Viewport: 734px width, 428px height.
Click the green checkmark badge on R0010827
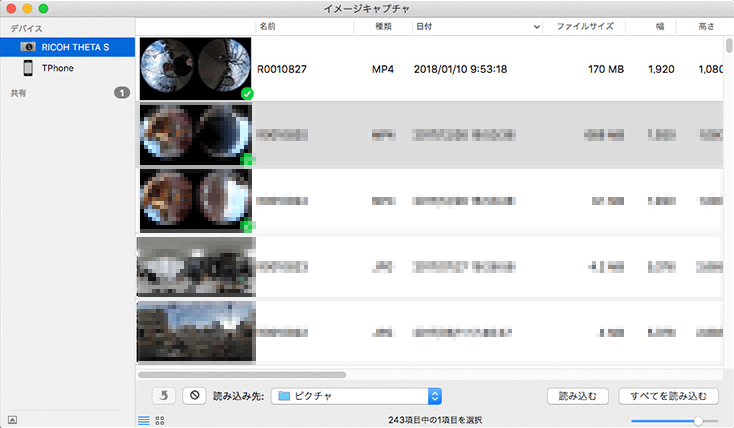(246, 93)
